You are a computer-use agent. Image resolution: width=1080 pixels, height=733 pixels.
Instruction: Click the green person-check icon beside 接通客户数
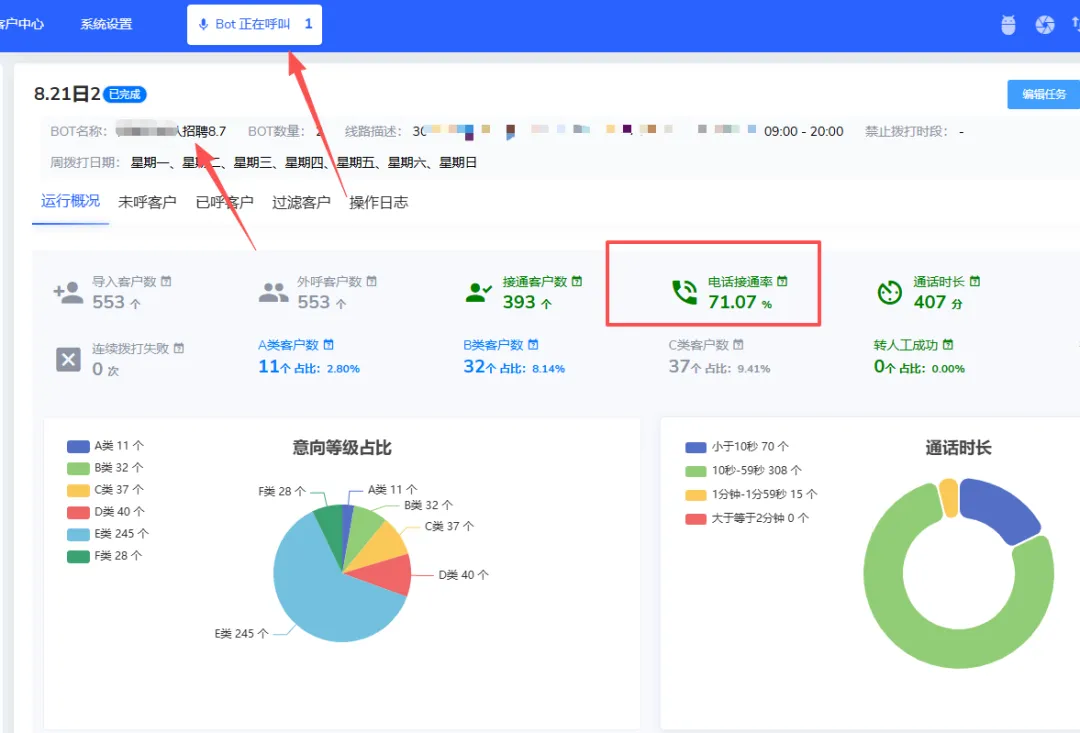pos(477,290)
